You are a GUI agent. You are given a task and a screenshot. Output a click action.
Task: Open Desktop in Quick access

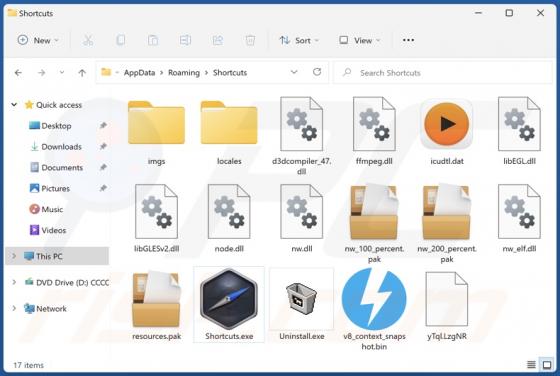[56, 126]
